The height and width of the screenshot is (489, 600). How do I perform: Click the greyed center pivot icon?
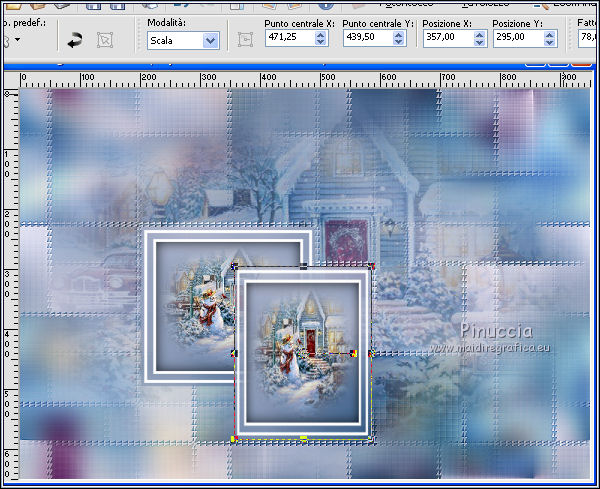tap(245, 39)
